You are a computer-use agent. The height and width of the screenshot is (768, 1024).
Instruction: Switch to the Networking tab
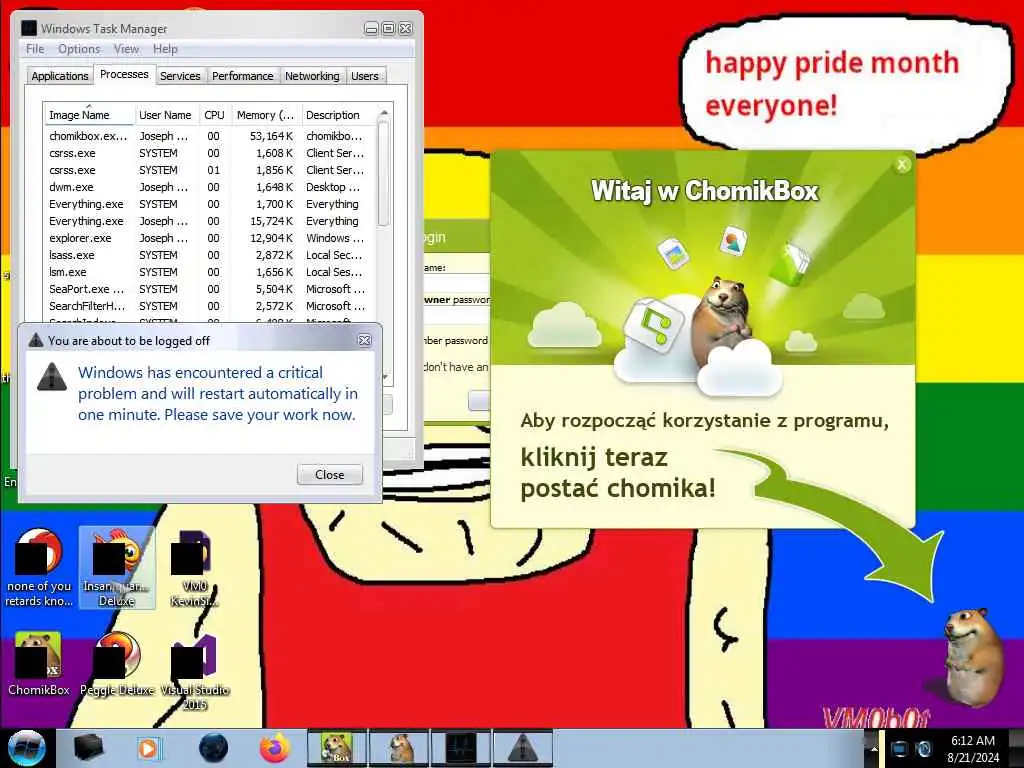click(312, 76)
